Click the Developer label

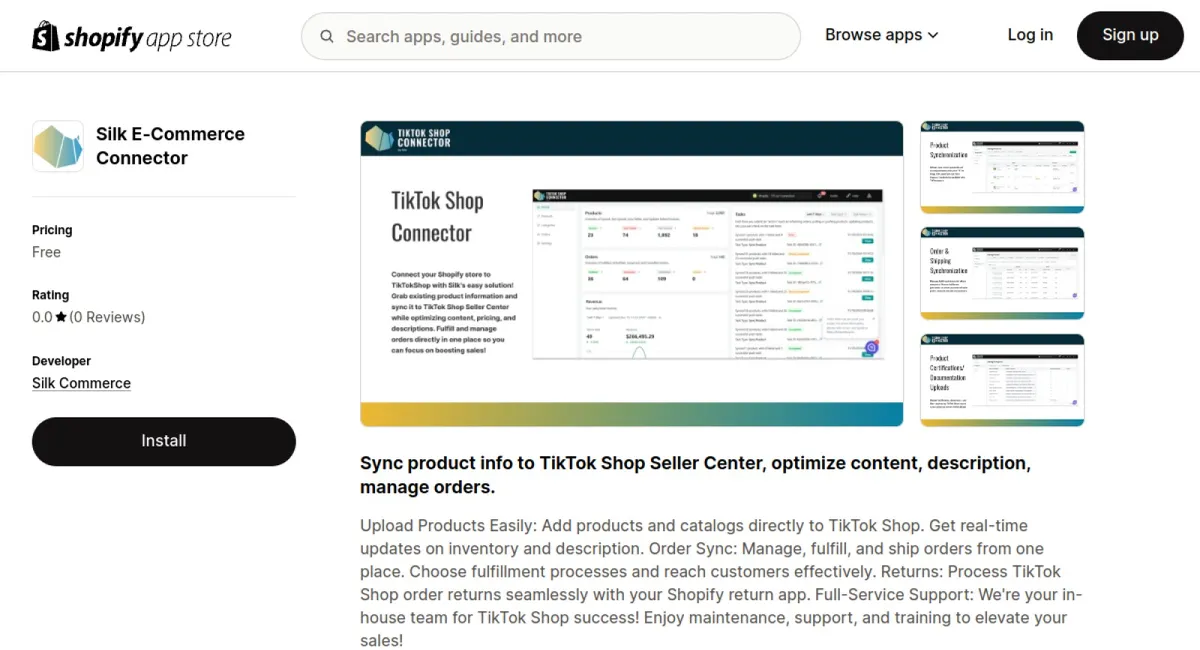(x=61, y=361)
